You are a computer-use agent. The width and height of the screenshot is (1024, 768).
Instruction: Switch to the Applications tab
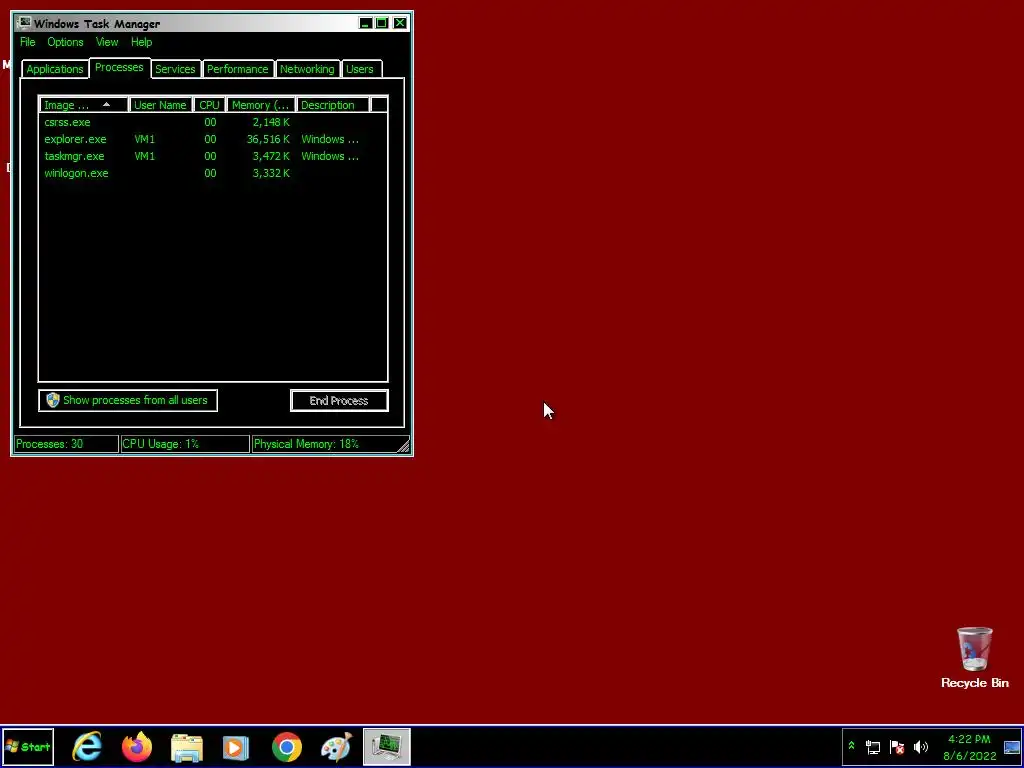[55, 69]
